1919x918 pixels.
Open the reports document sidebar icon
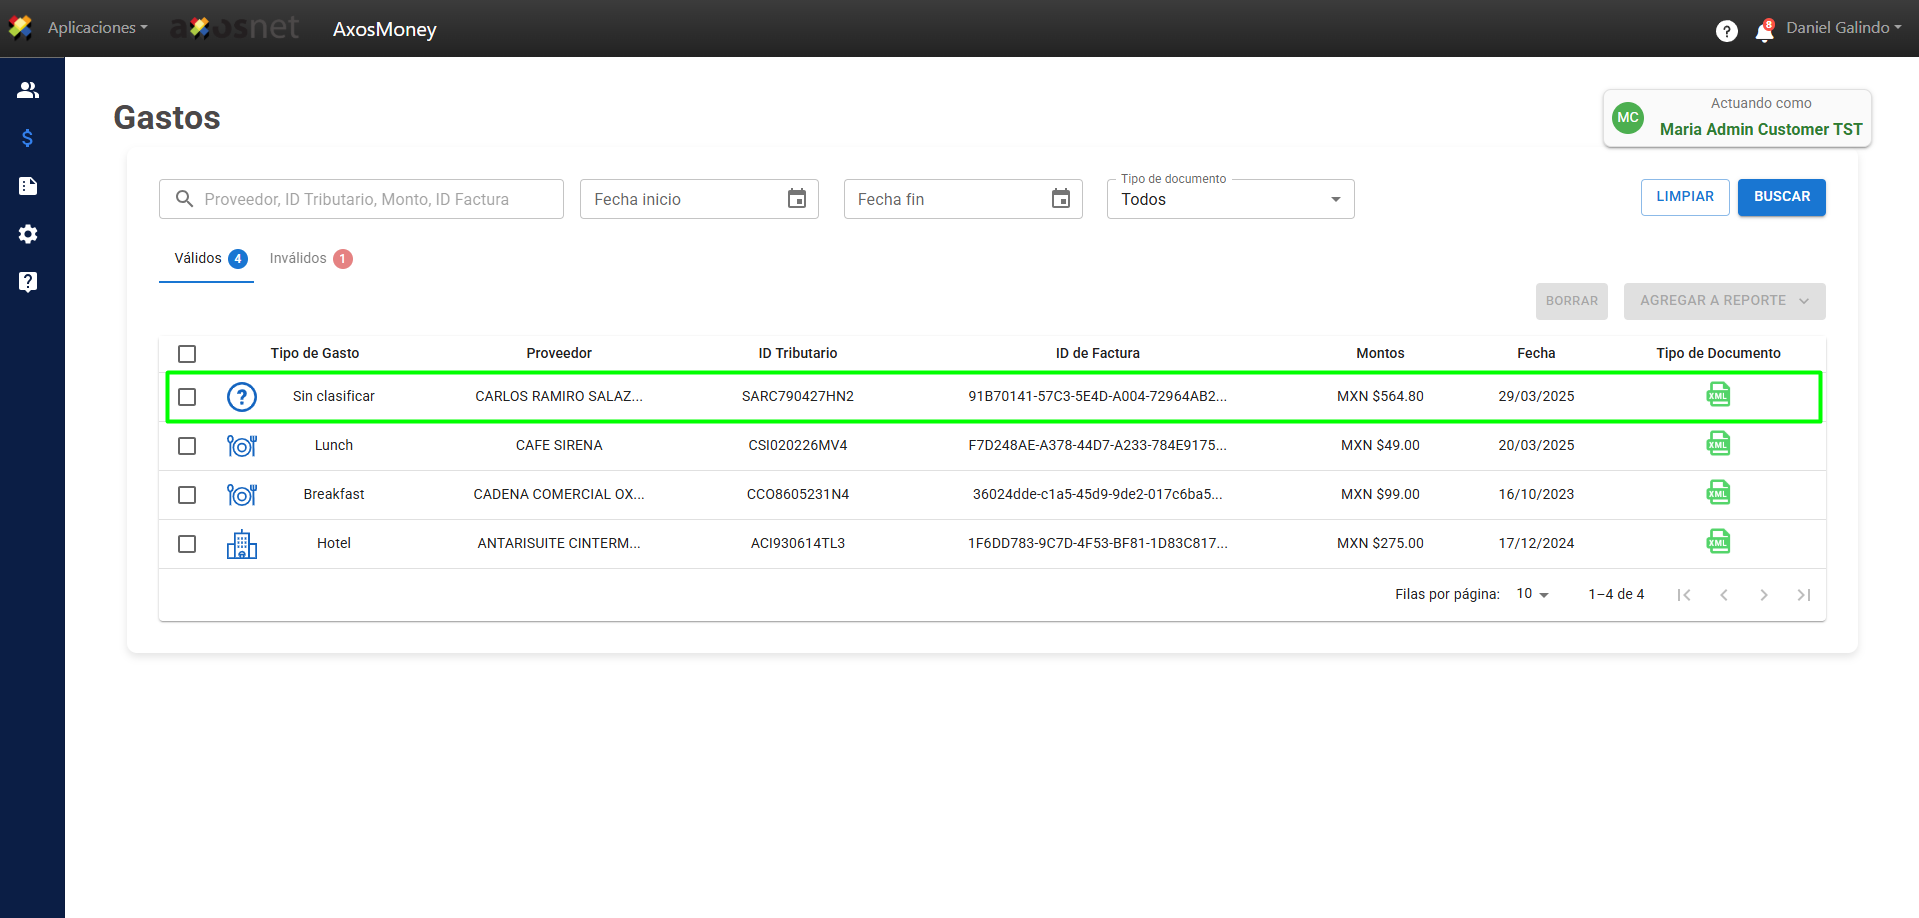point(28,186)
